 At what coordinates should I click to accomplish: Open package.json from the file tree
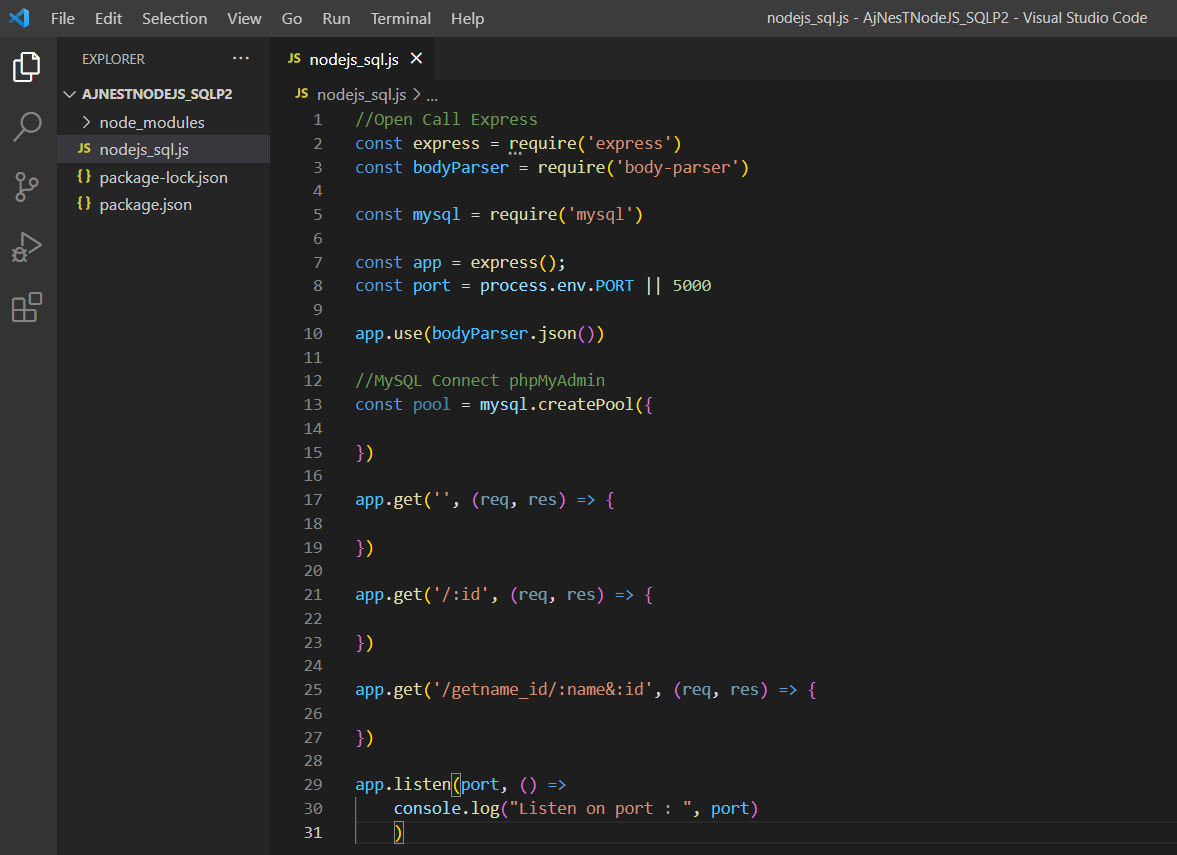point(145,204)
